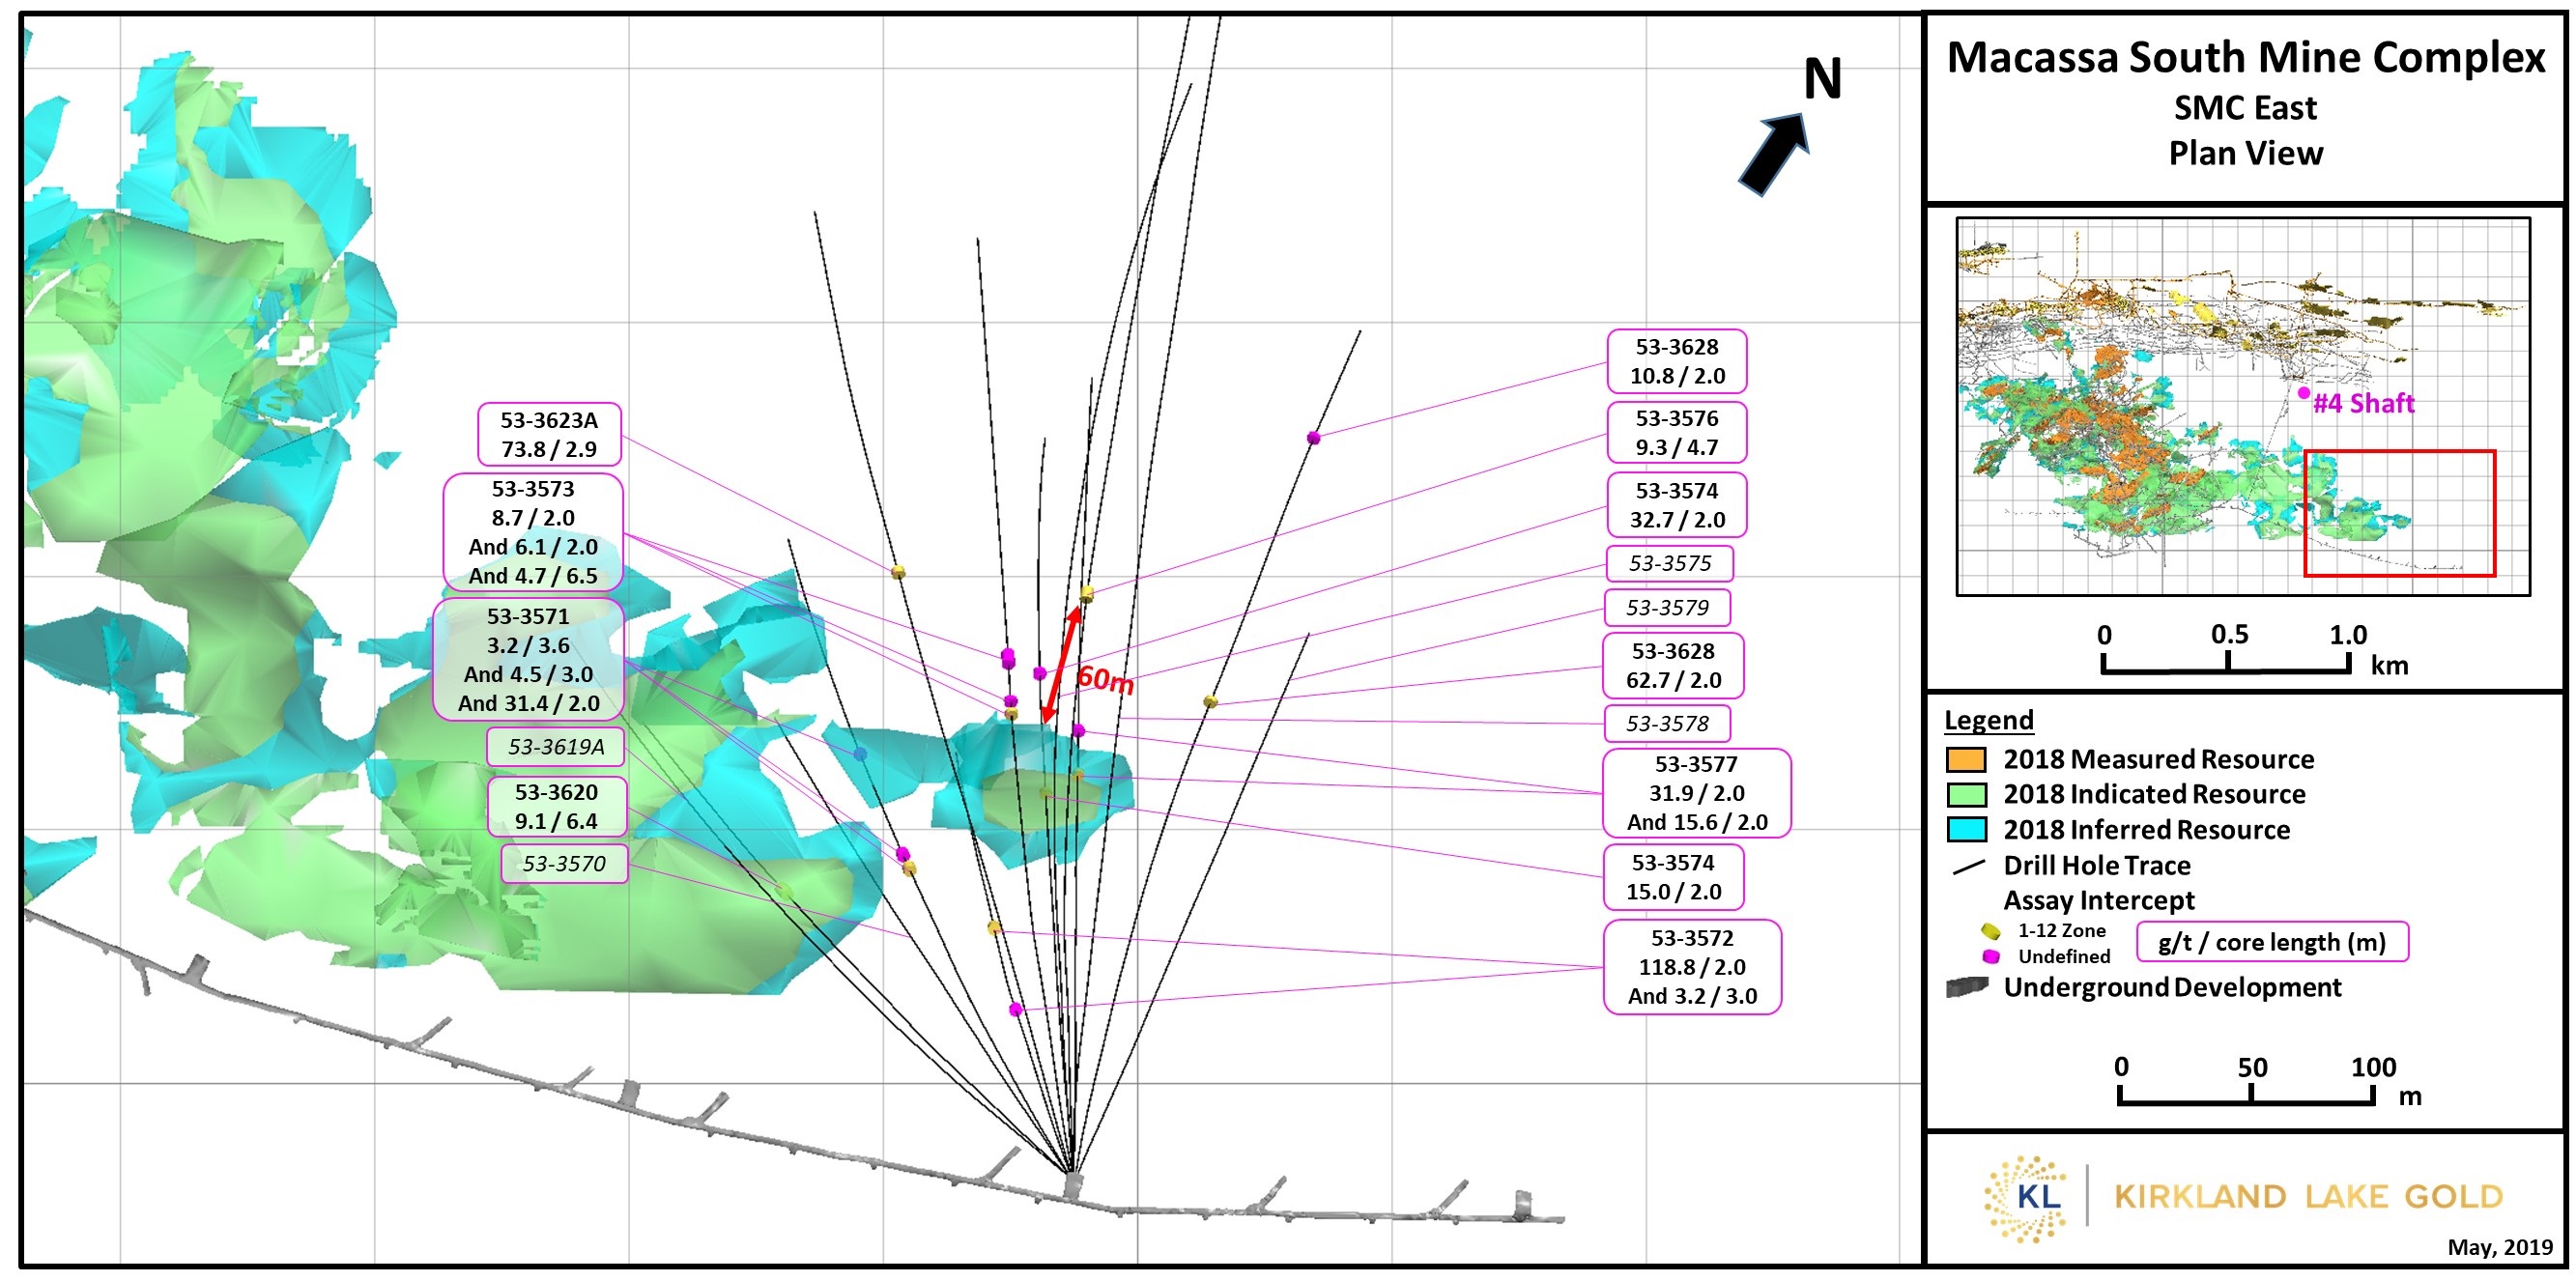This screenshot has width=2576, height=1281.
Task: Click the Underground Development legend symbol
Action: (1967, 988)
